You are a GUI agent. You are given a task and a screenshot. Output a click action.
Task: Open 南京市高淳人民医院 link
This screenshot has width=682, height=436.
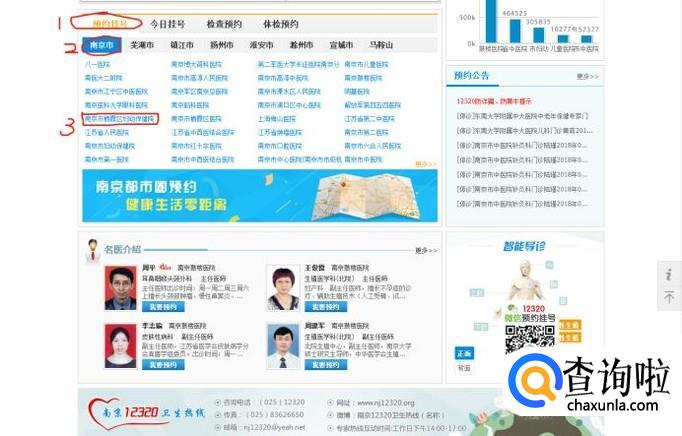[200, 78]
